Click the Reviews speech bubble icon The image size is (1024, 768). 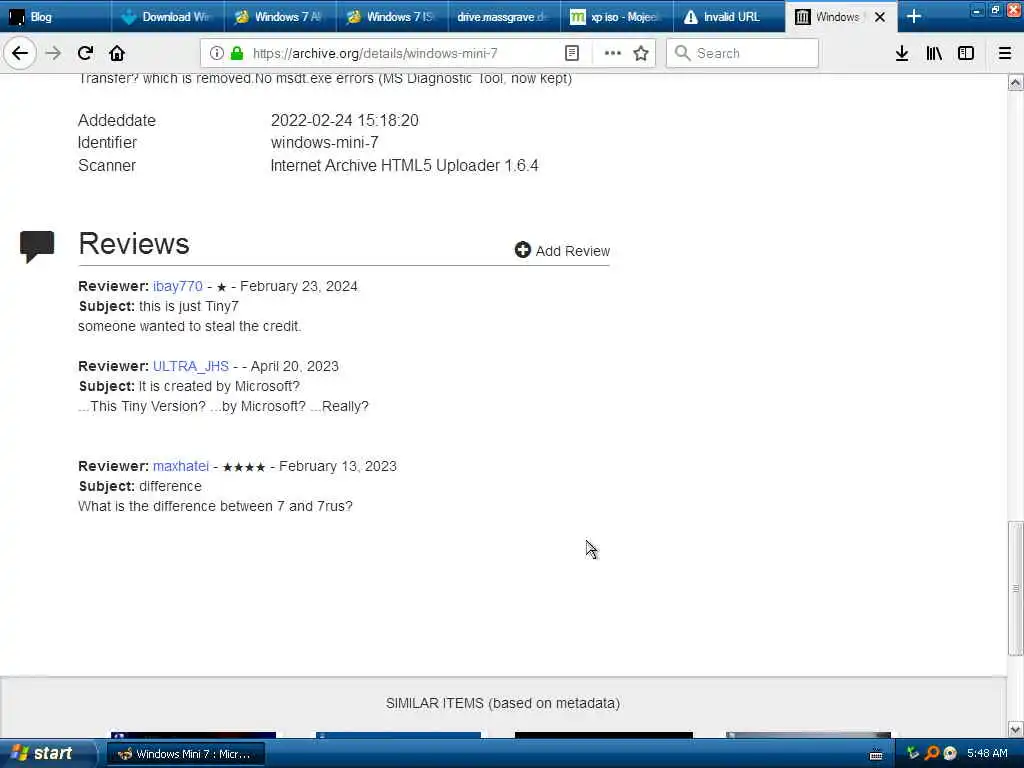37,246
